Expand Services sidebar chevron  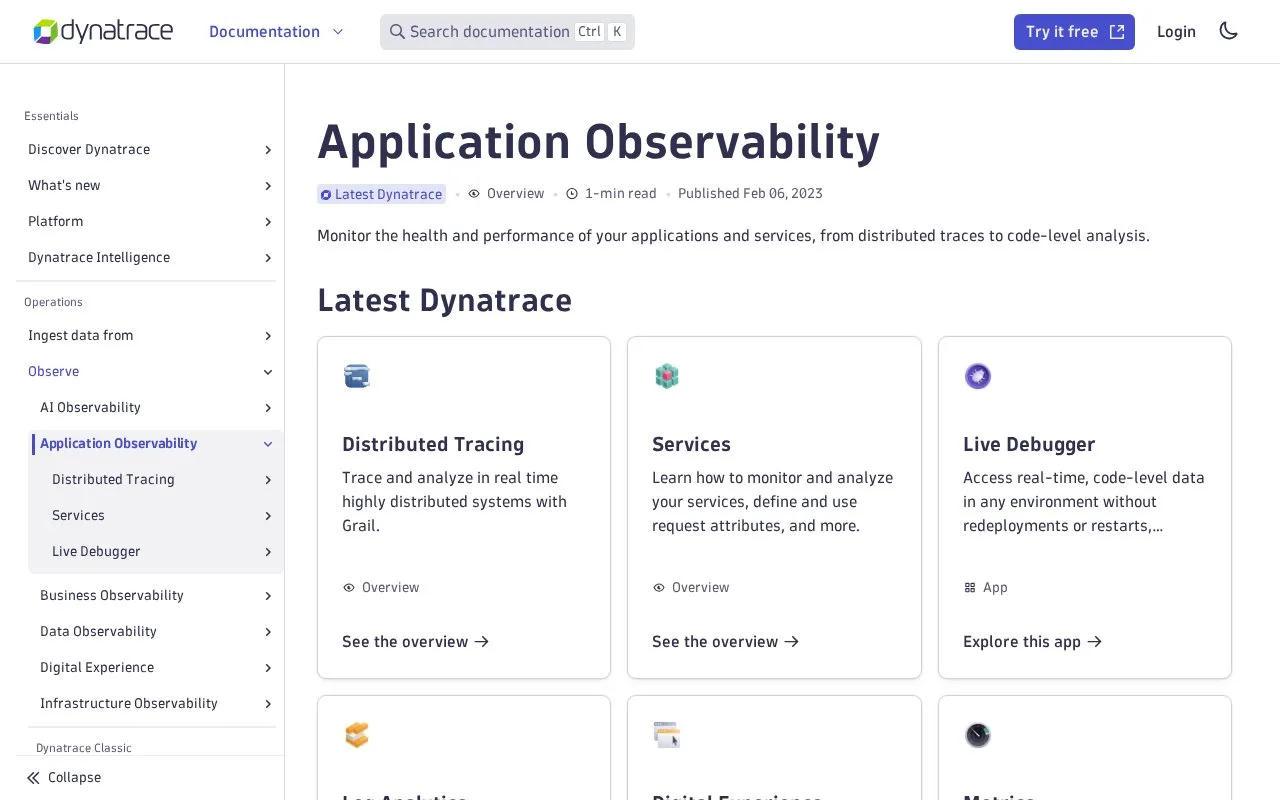[x=268, y=516]
